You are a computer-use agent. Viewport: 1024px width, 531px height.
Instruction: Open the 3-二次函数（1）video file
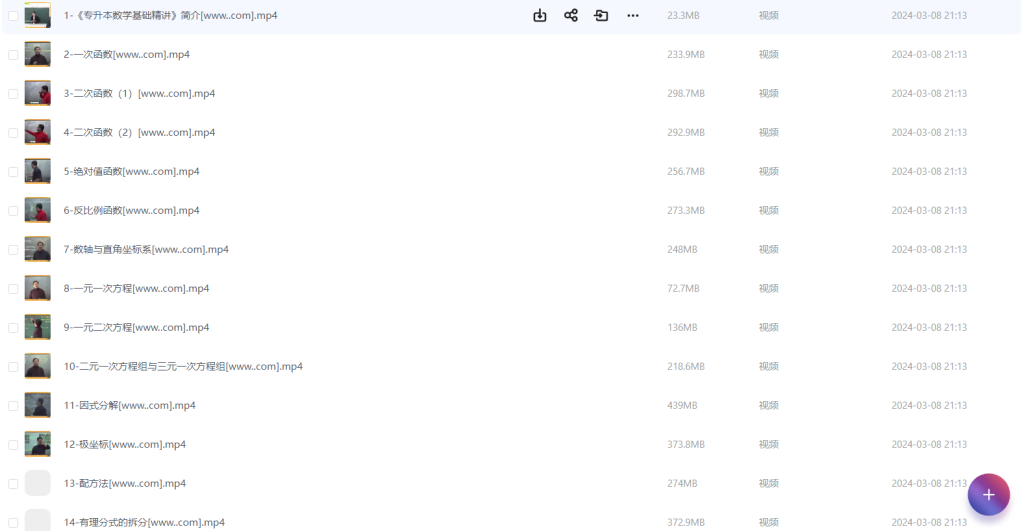(139, 94)
